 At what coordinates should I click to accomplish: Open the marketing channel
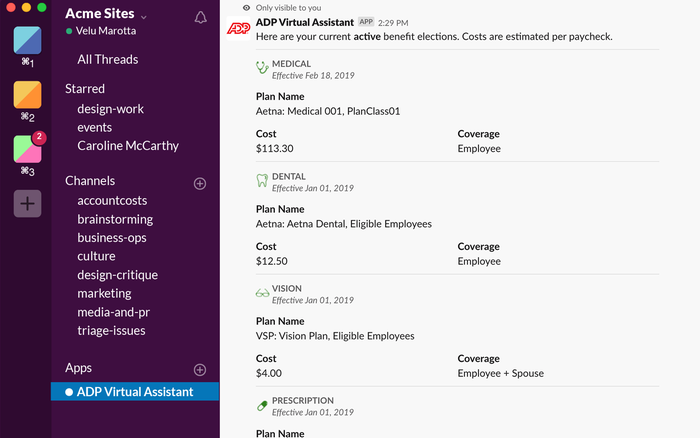104,293
